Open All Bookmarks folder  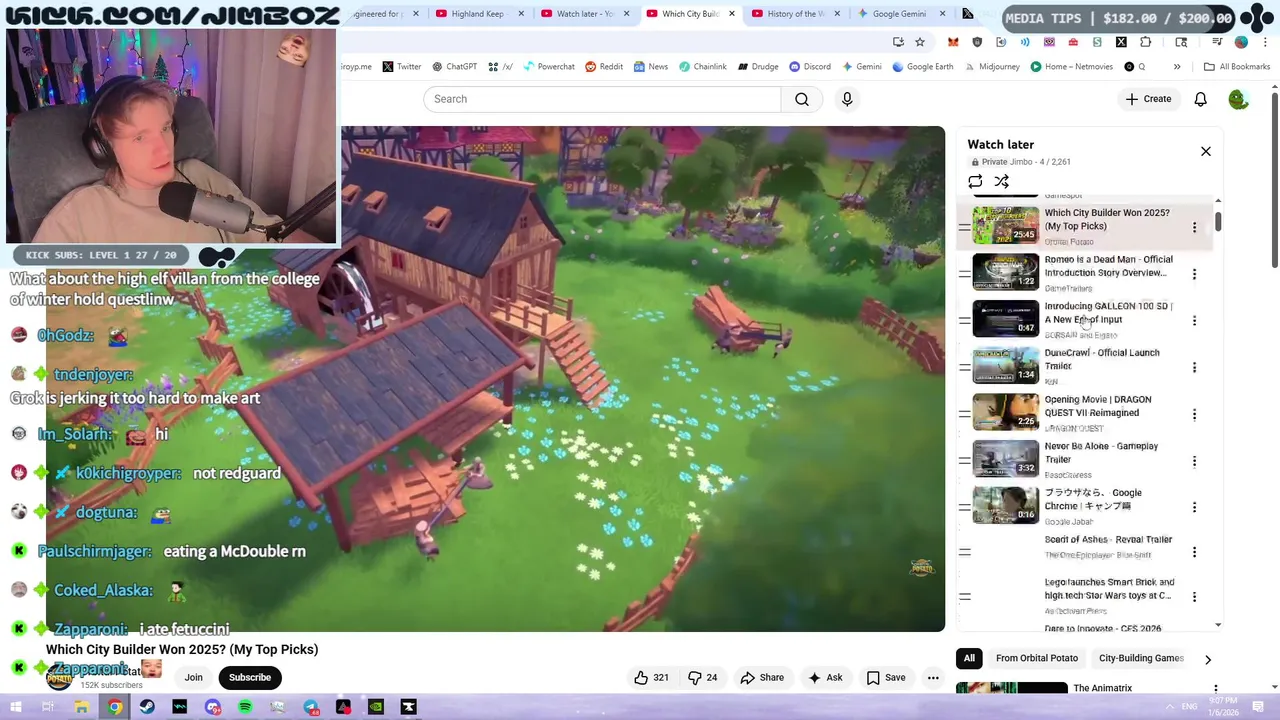(x=1237, y=67)
